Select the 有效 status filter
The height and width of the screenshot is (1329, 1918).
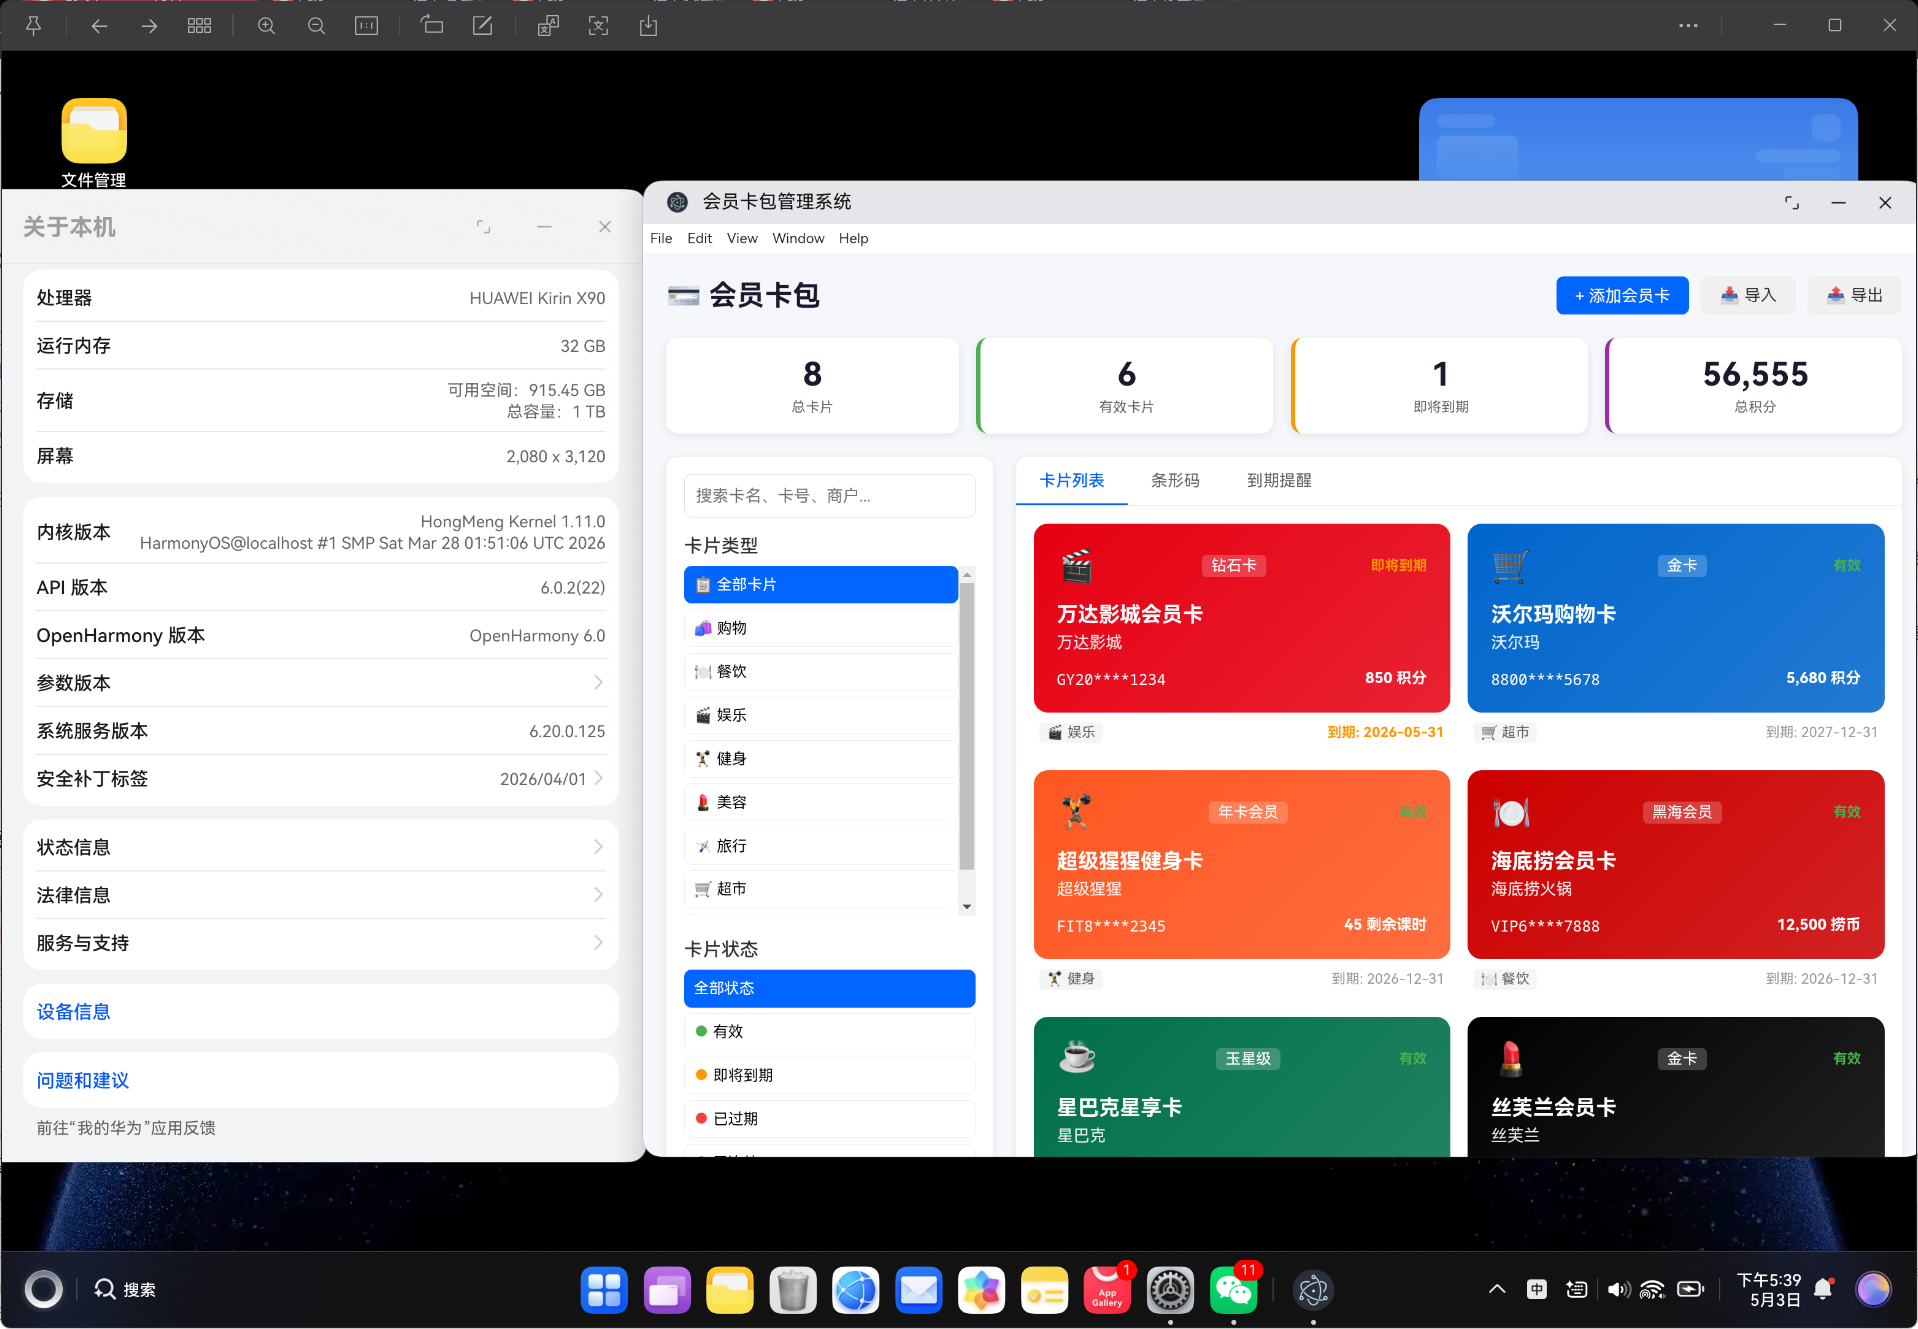(x=829, y=1031)
